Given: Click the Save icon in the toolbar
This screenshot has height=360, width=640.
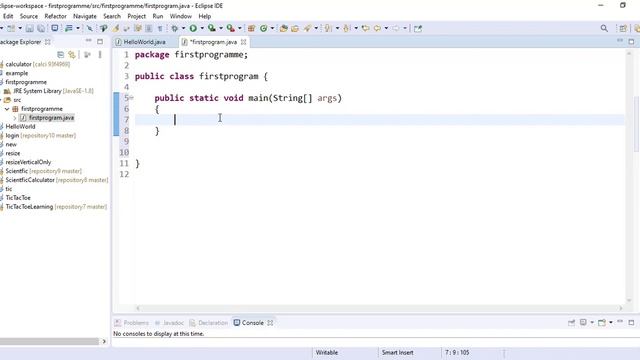Looking at the screenshot, I should (x=30, y=28).
